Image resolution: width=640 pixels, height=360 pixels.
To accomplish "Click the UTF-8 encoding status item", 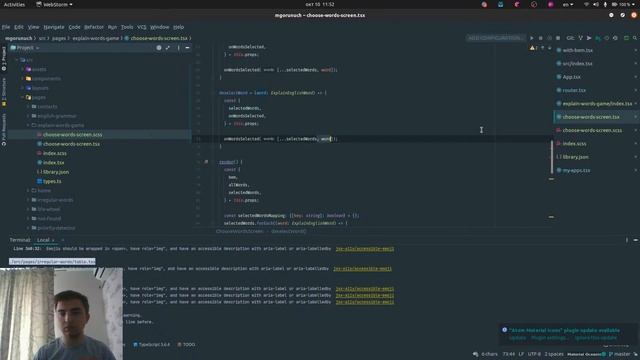I will [x=534, y=354].
